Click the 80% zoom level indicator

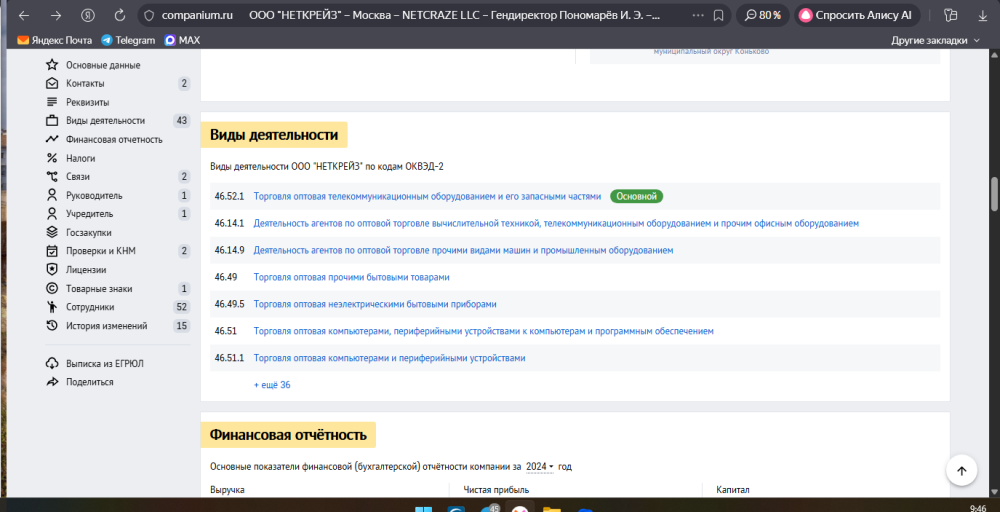761,16
